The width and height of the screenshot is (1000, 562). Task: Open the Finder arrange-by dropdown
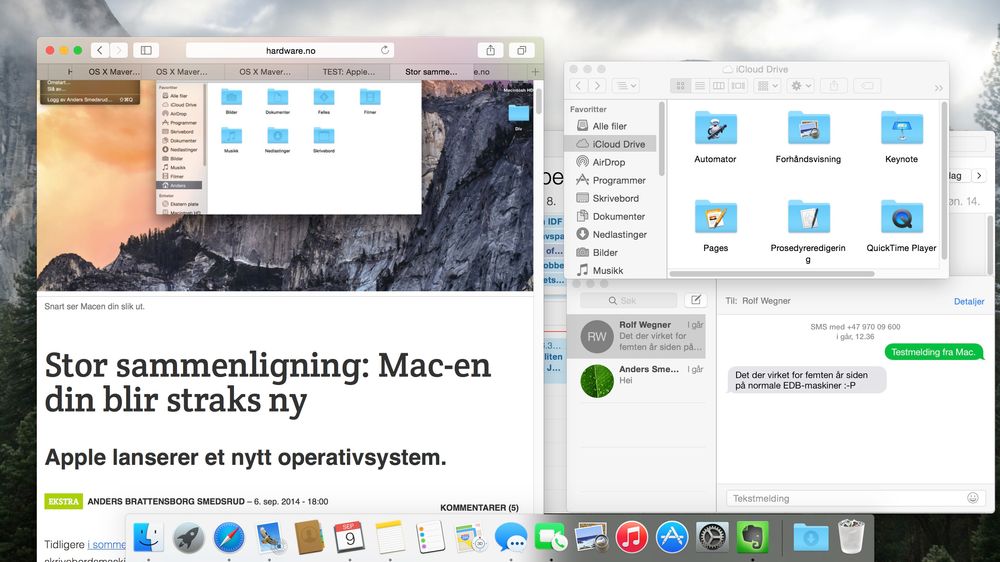pos(767,85)
